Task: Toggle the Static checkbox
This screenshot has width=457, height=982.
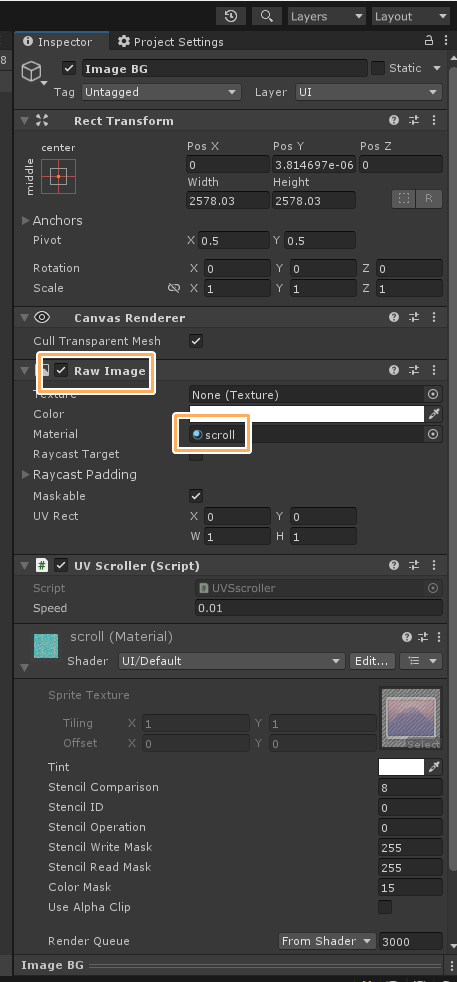Action: click(x=378, y=68)
